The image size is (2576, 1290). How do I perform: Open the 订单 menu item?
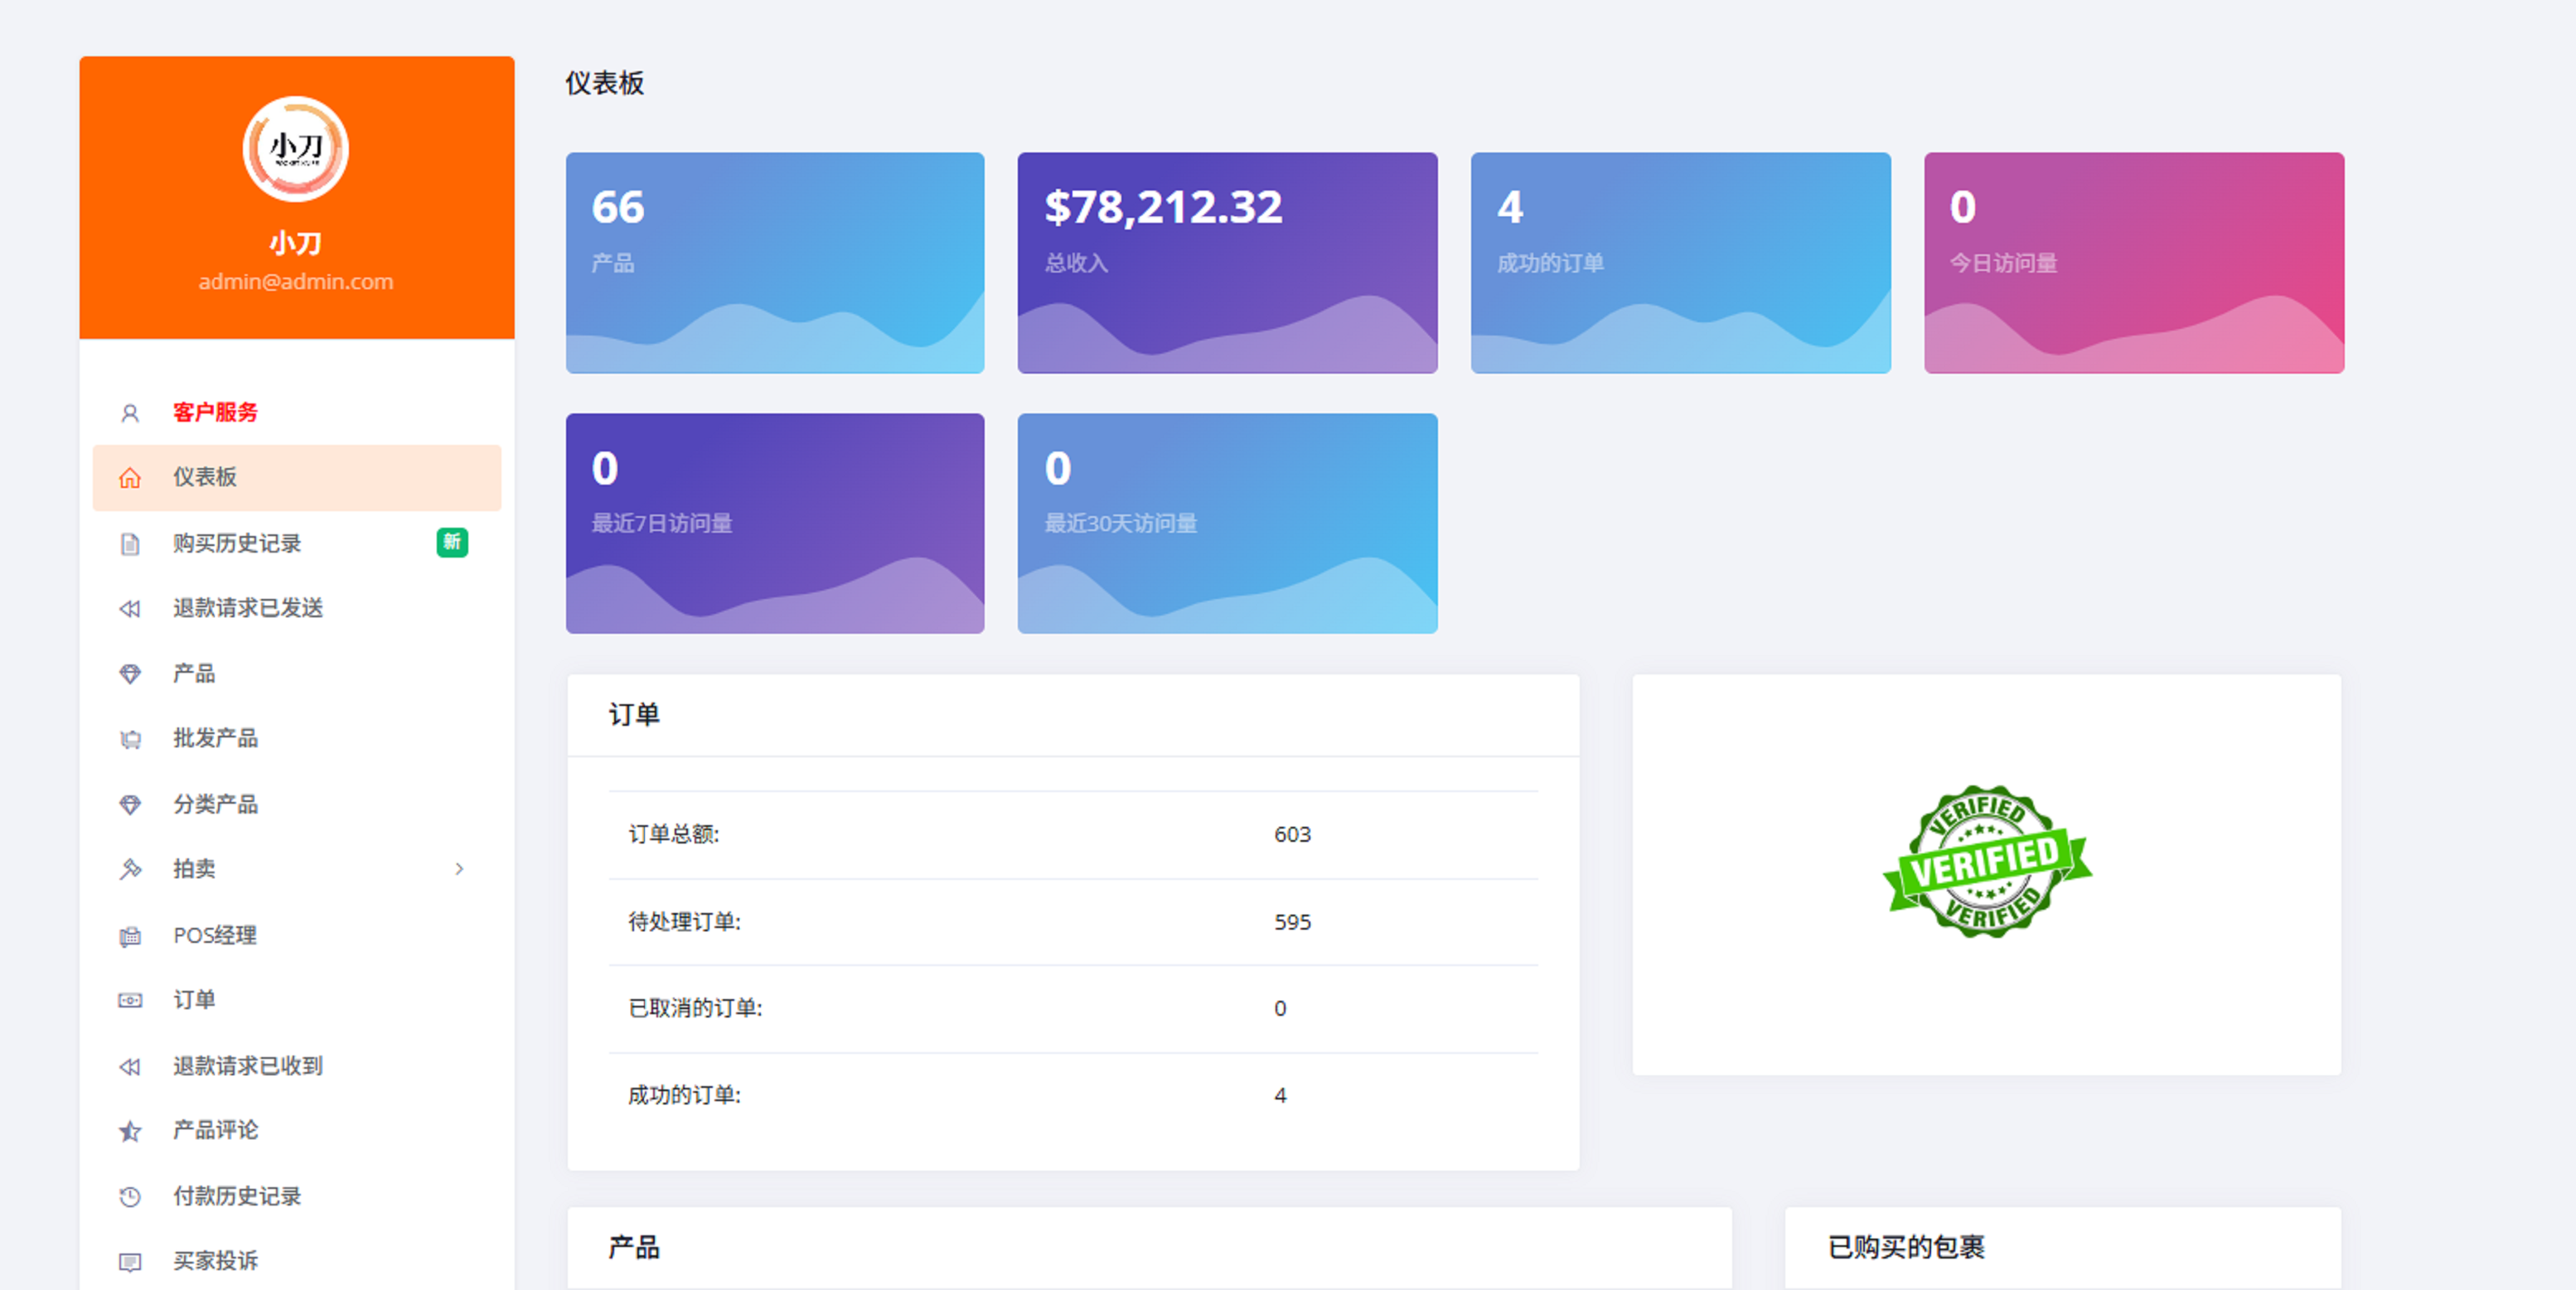[x=194, y=1000]
